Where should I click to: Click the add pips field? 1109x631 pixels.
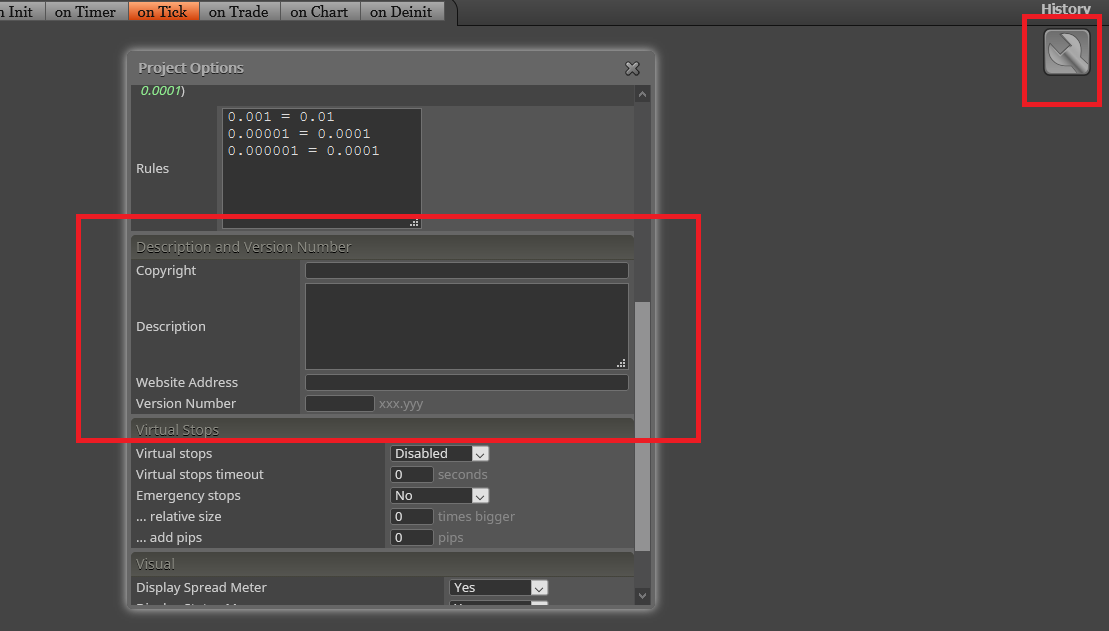(412, 537)
